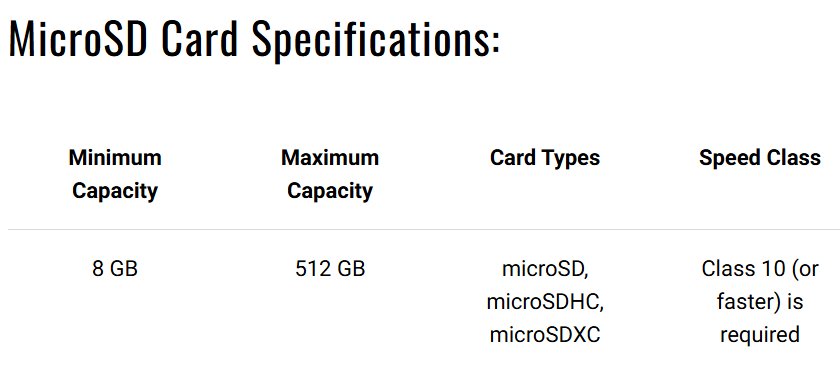Click the word Minimum in the header
840x368 pixels.
coord(115,157)
